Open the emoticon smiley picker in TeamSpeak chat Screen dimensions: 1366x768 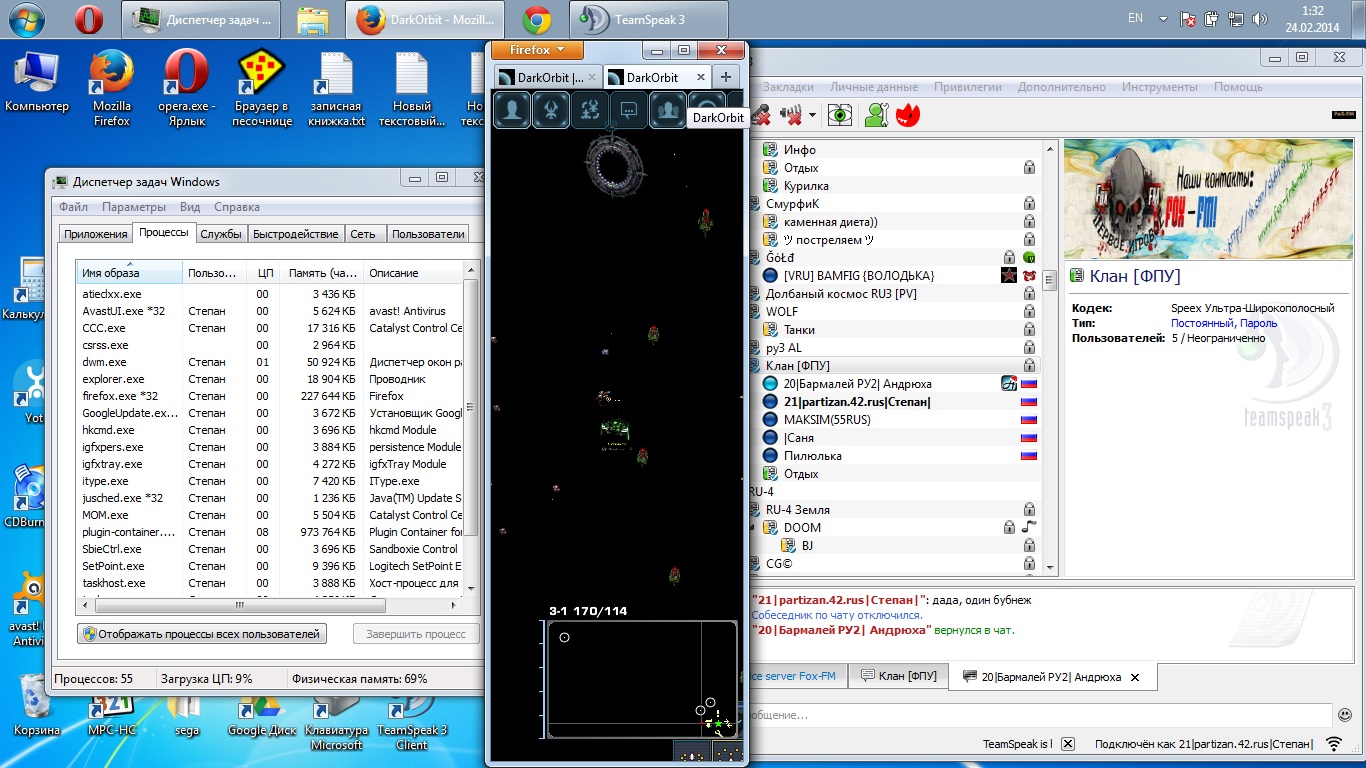1346,715
